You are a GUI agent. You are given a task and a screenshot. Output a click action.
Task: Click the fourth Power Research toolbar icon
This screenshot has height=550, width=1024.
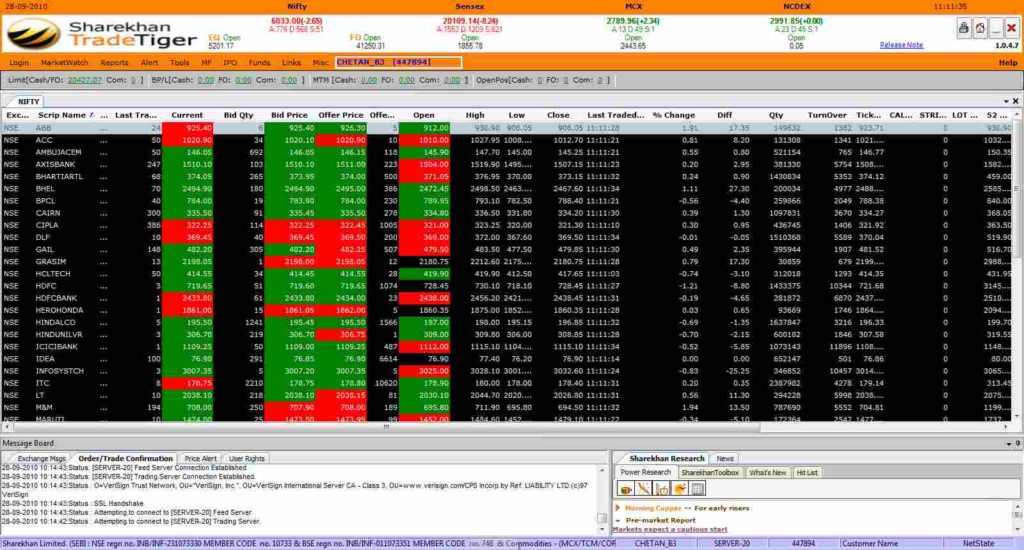coord(680,489)
